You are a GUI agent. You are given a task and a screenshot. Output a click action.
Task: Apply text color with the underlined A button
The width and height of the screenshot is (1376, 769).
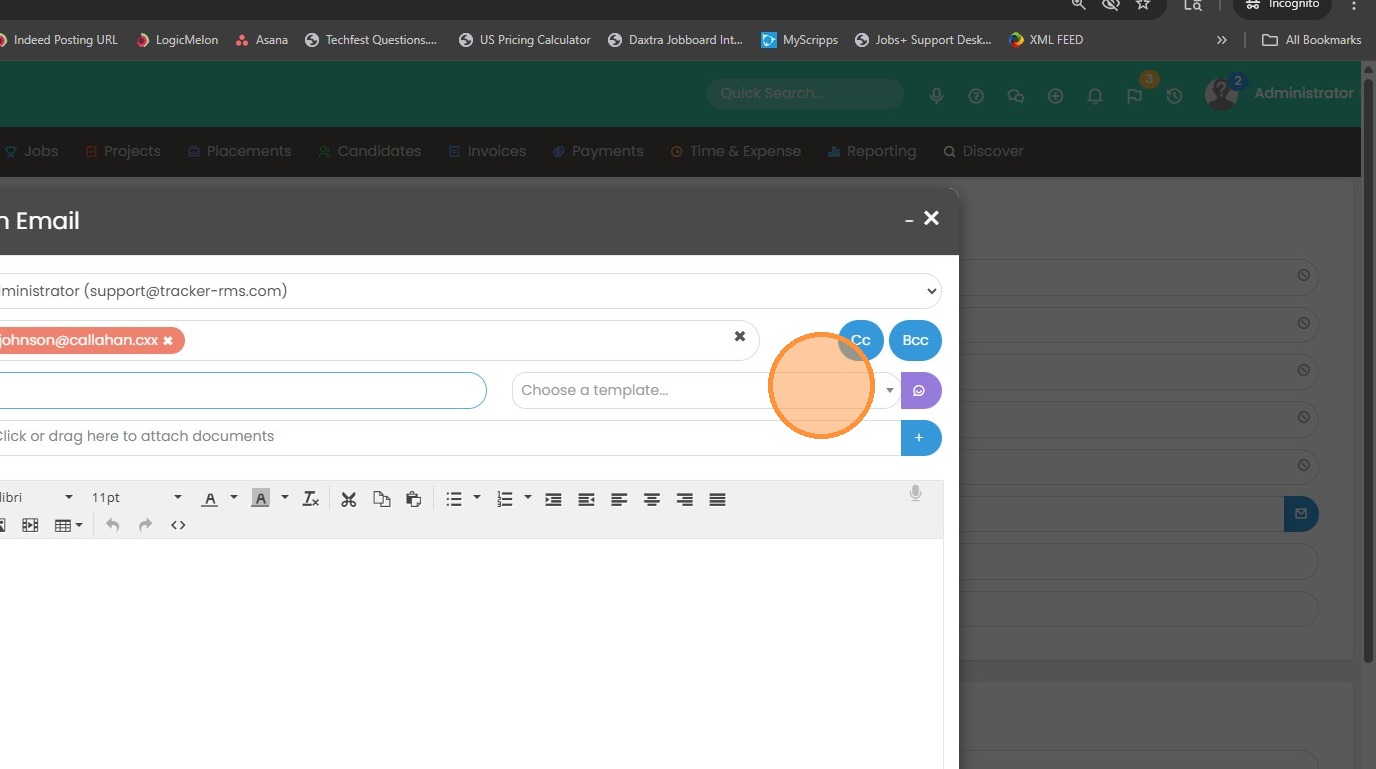[210, 499]
